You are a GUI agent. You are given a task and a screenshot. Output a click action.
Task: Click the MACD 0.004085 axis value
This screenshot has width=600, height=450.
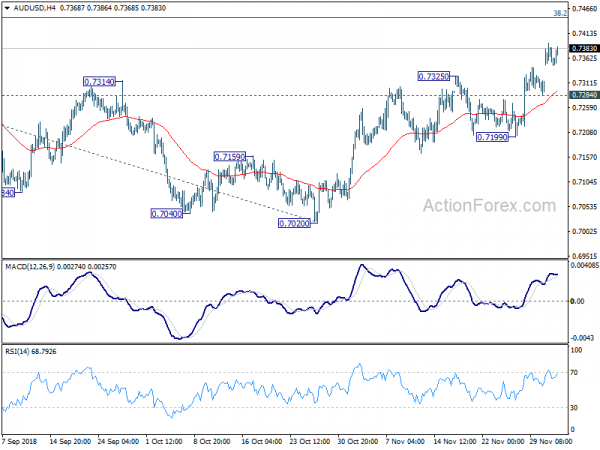(584, 265)
